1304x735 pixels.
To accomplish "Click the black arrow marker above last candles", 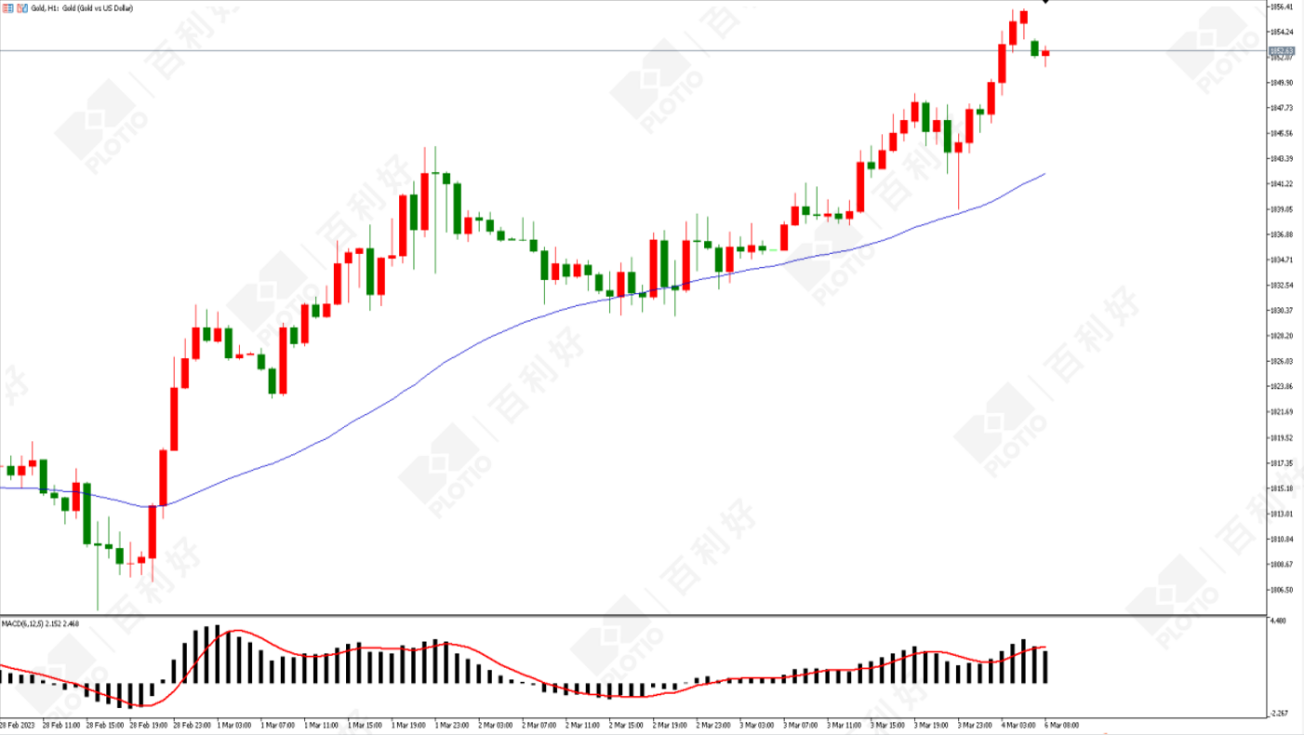I will (1046, 2).
